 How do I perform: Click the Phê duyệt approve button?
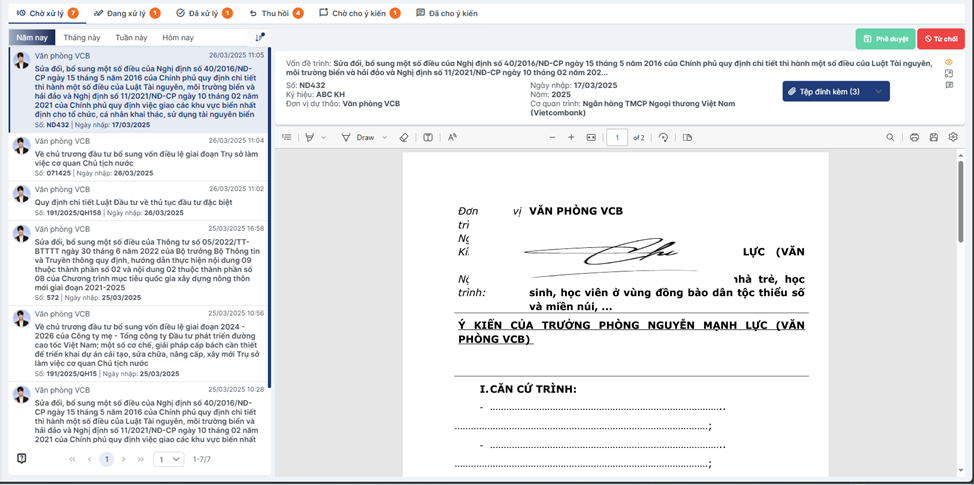tap(885, 39)
